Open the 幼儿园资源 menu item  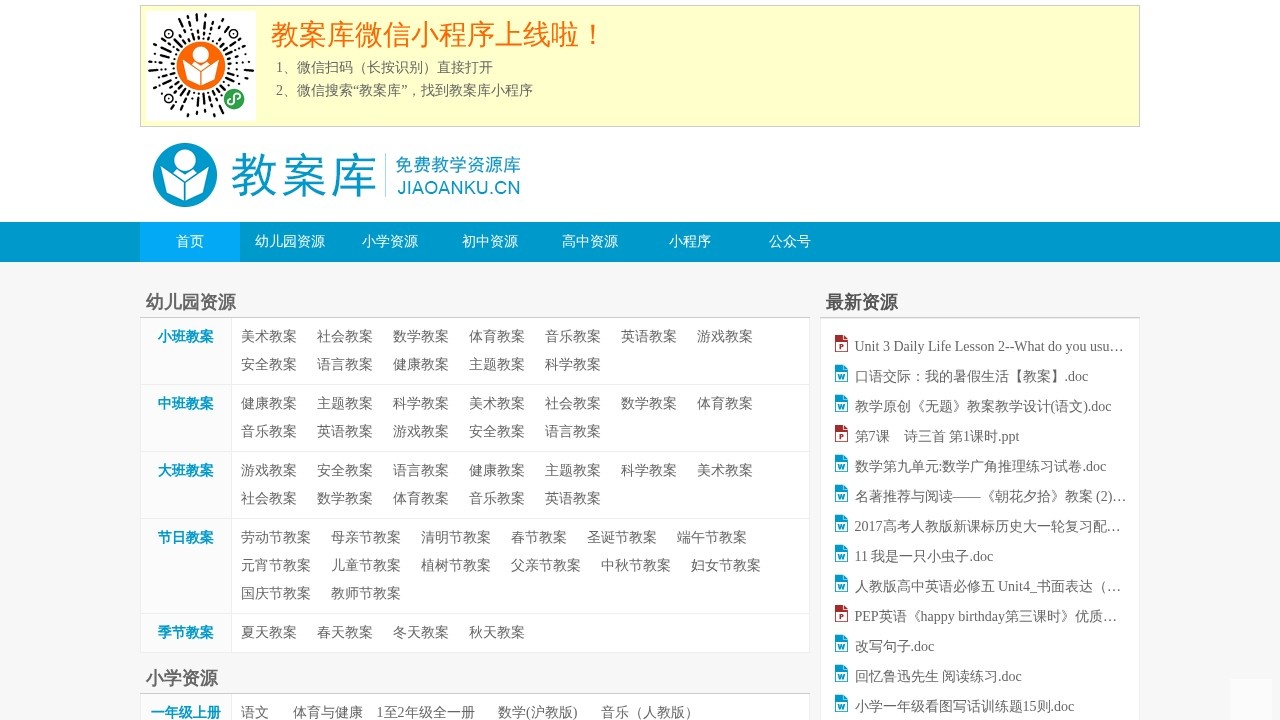click(x=289, y=241)
